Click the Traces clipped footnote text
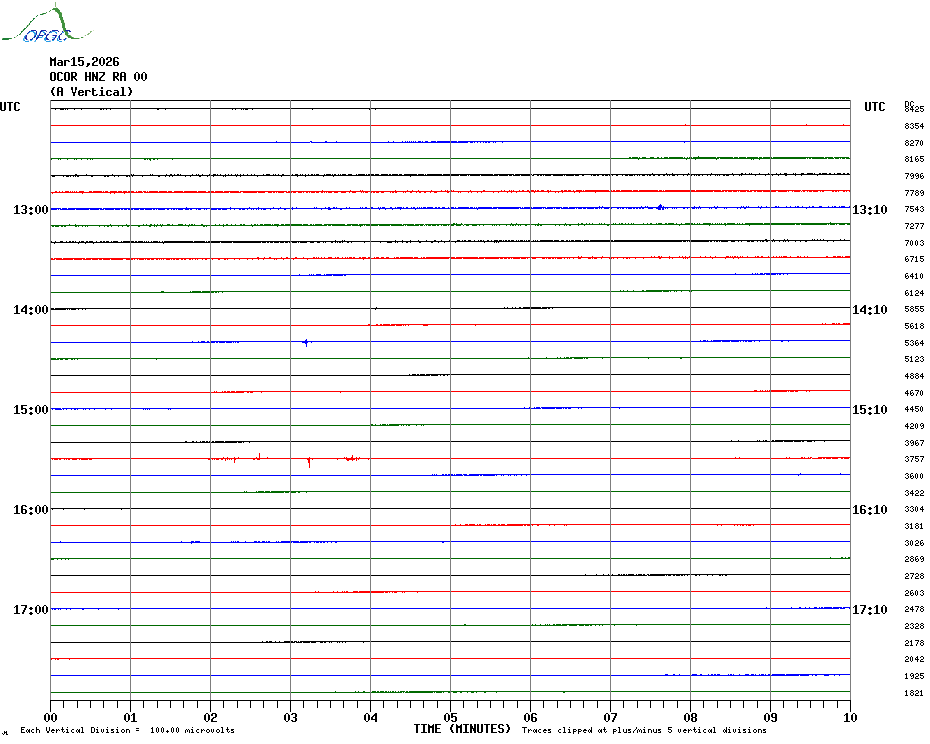 644,731
